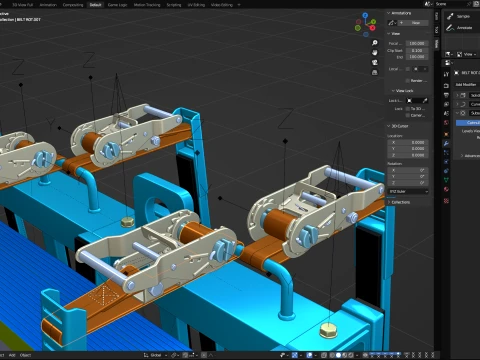Open the Active Tool properties tab icon
Screen dimensions: 480x360
coord(446,75)
